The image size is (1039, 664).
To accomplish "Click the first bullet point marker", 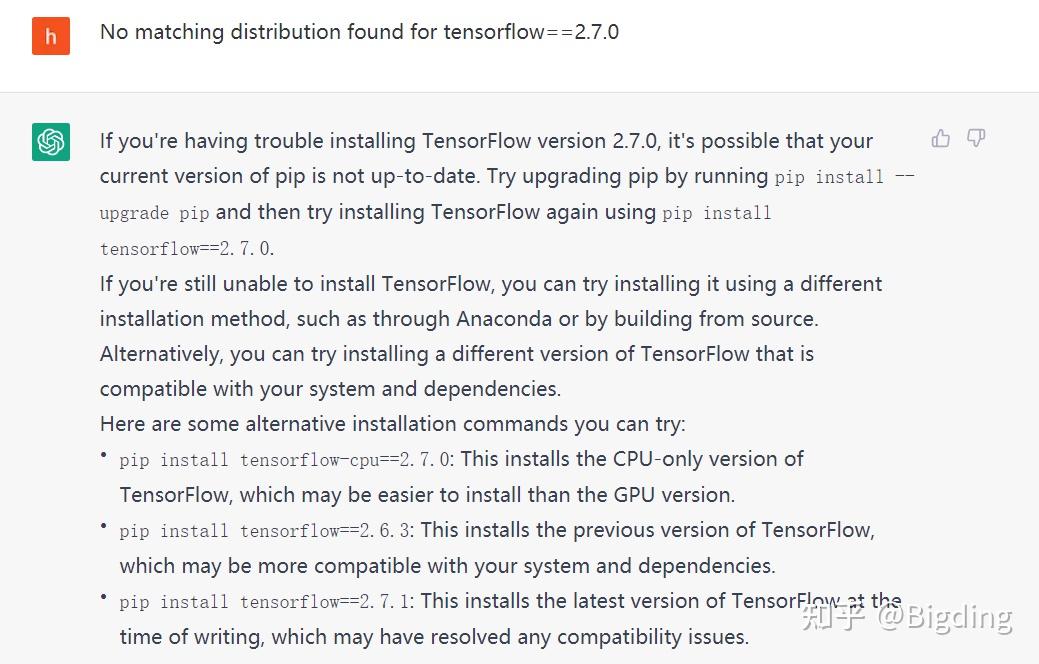I will tap(104, 455).
